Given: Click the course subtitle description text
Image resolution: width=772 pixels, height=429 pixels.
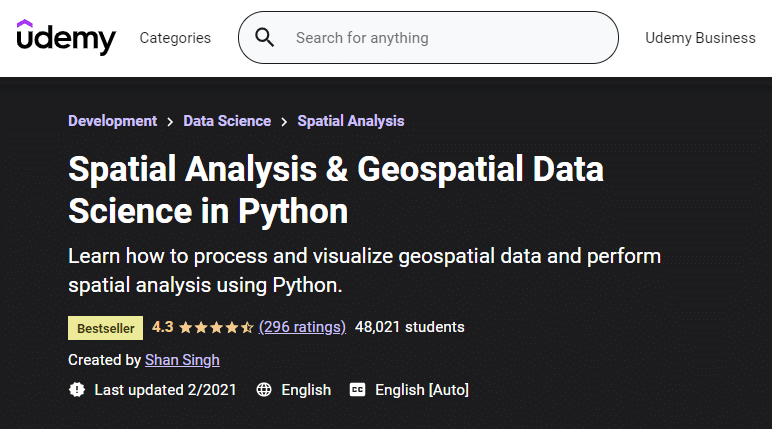Looking at the screenshot, I should coord(364,270).
